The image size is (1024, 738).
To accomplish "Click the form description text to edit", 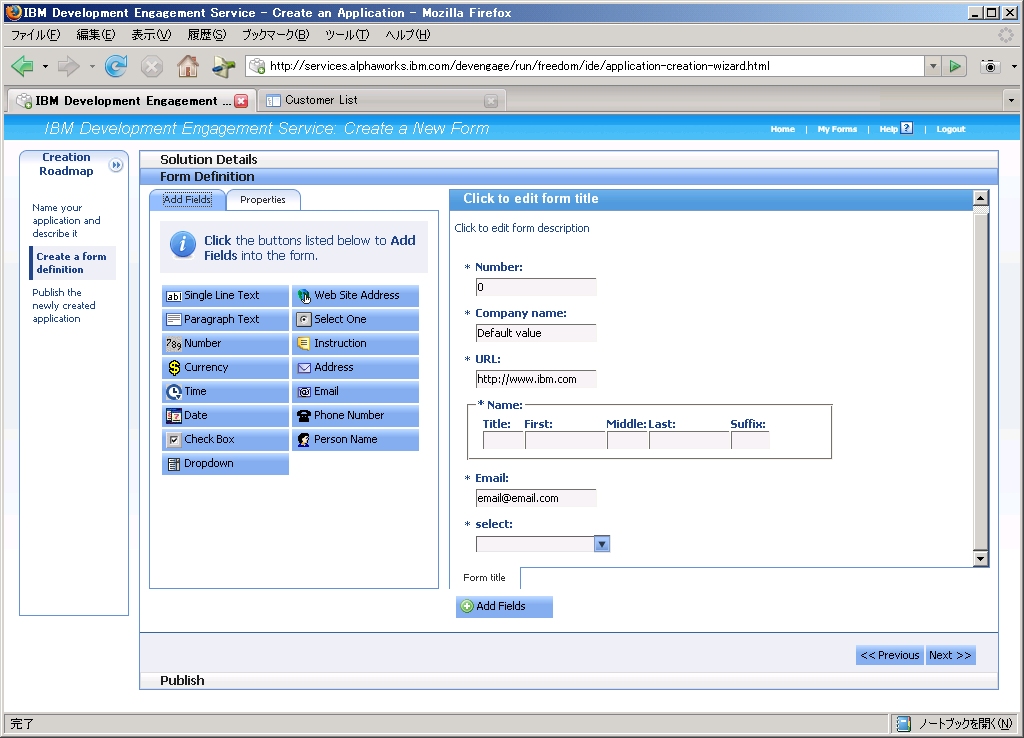I will 522,228.
